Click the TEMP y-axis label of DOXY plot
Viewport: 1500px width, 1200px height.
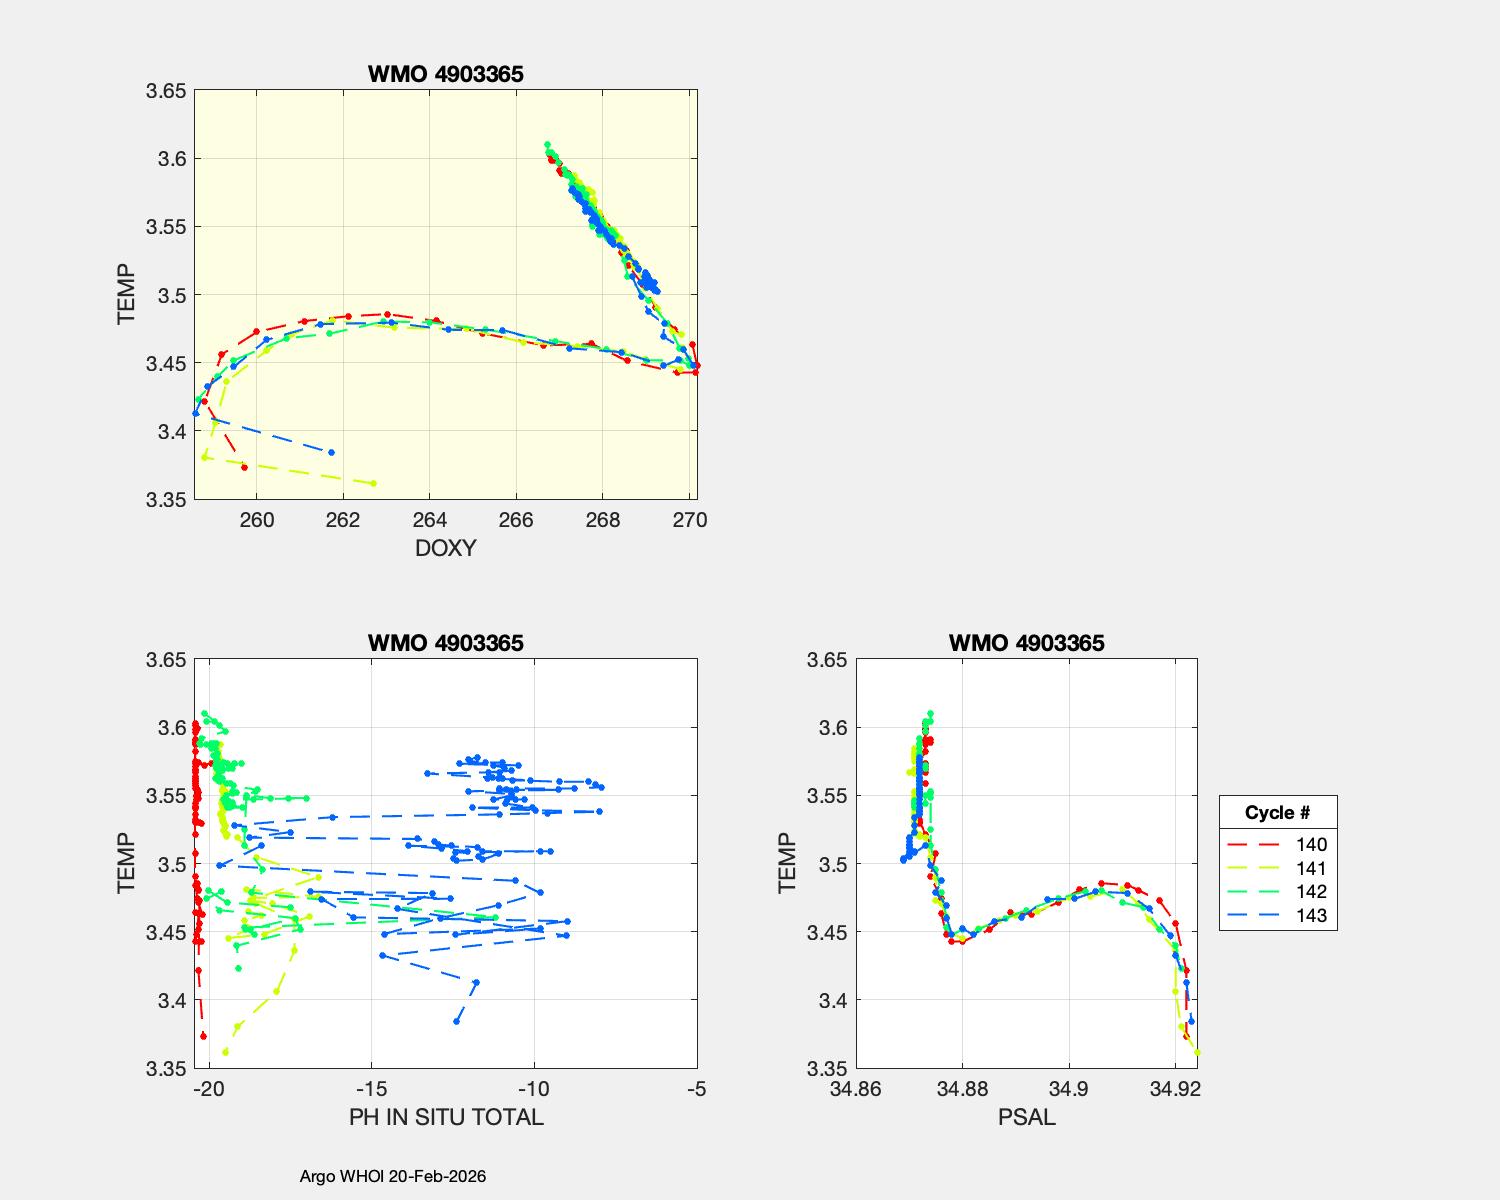click(x=126, y=294)
